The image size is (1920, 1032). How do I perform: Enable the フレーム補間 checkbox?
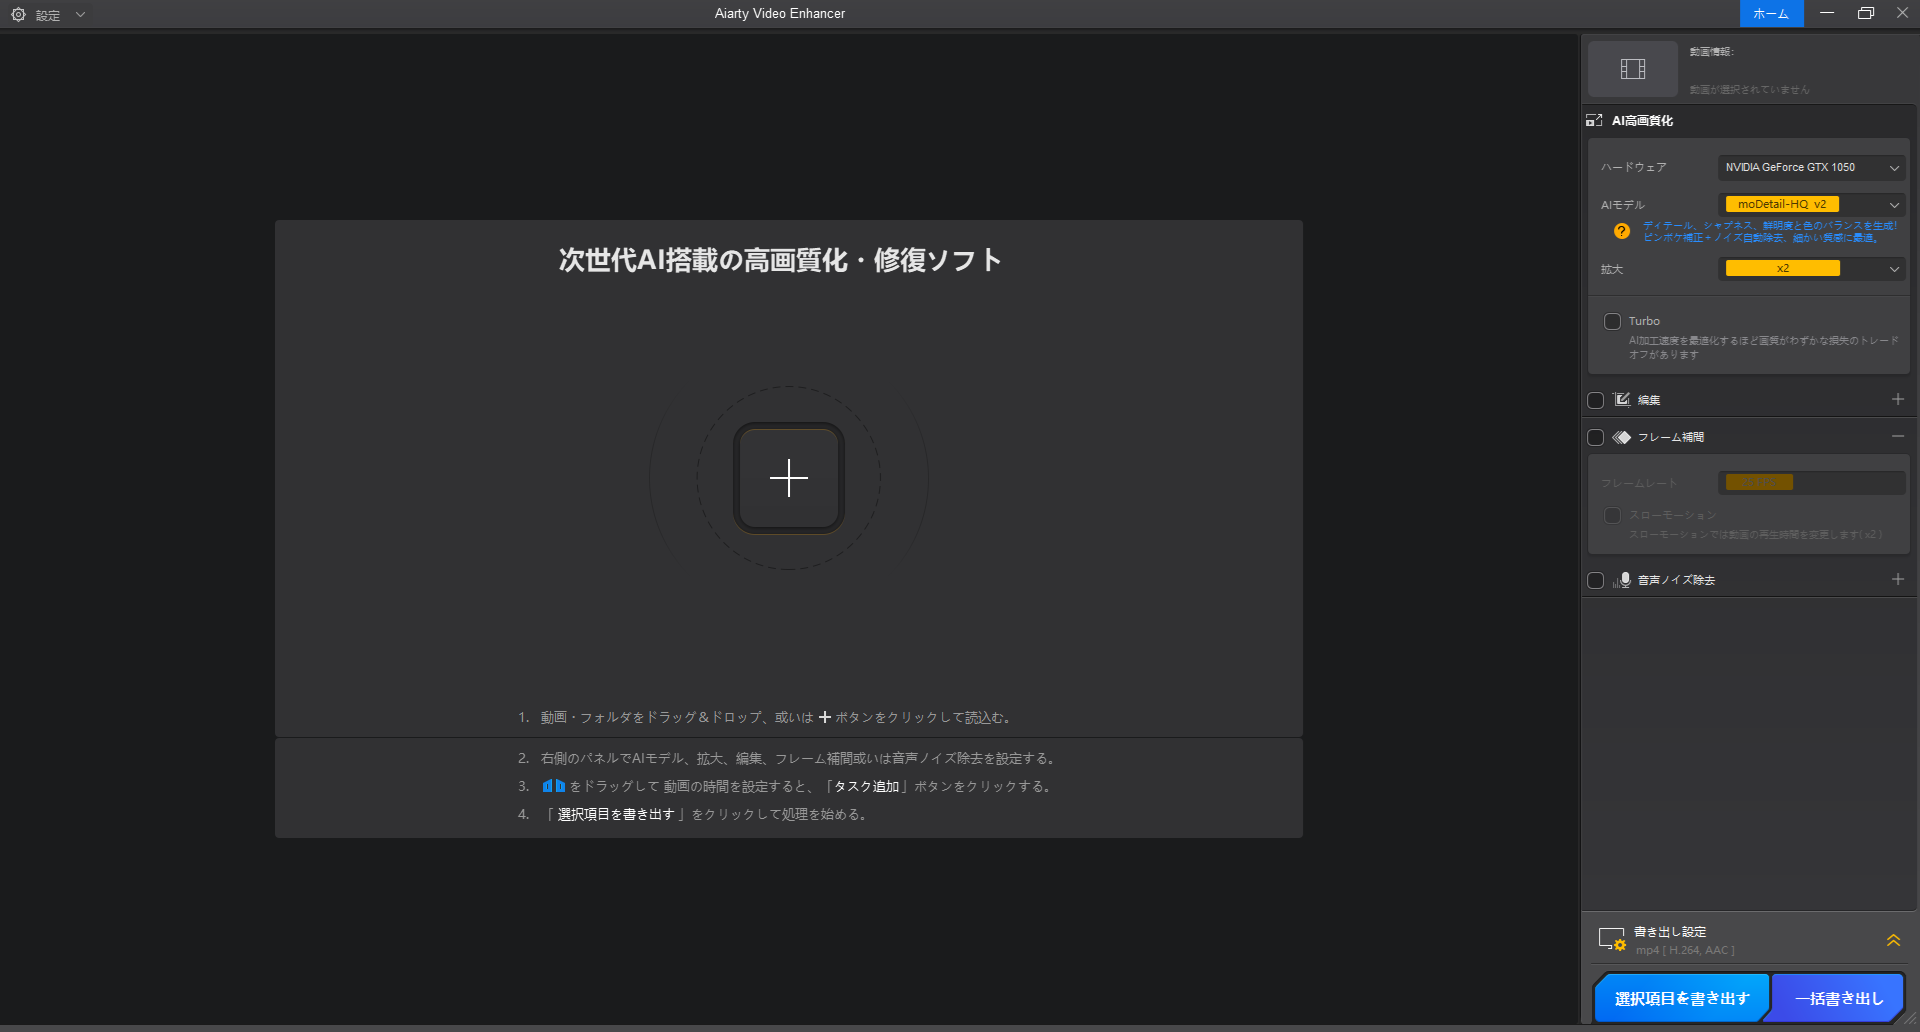[1596, 437]
